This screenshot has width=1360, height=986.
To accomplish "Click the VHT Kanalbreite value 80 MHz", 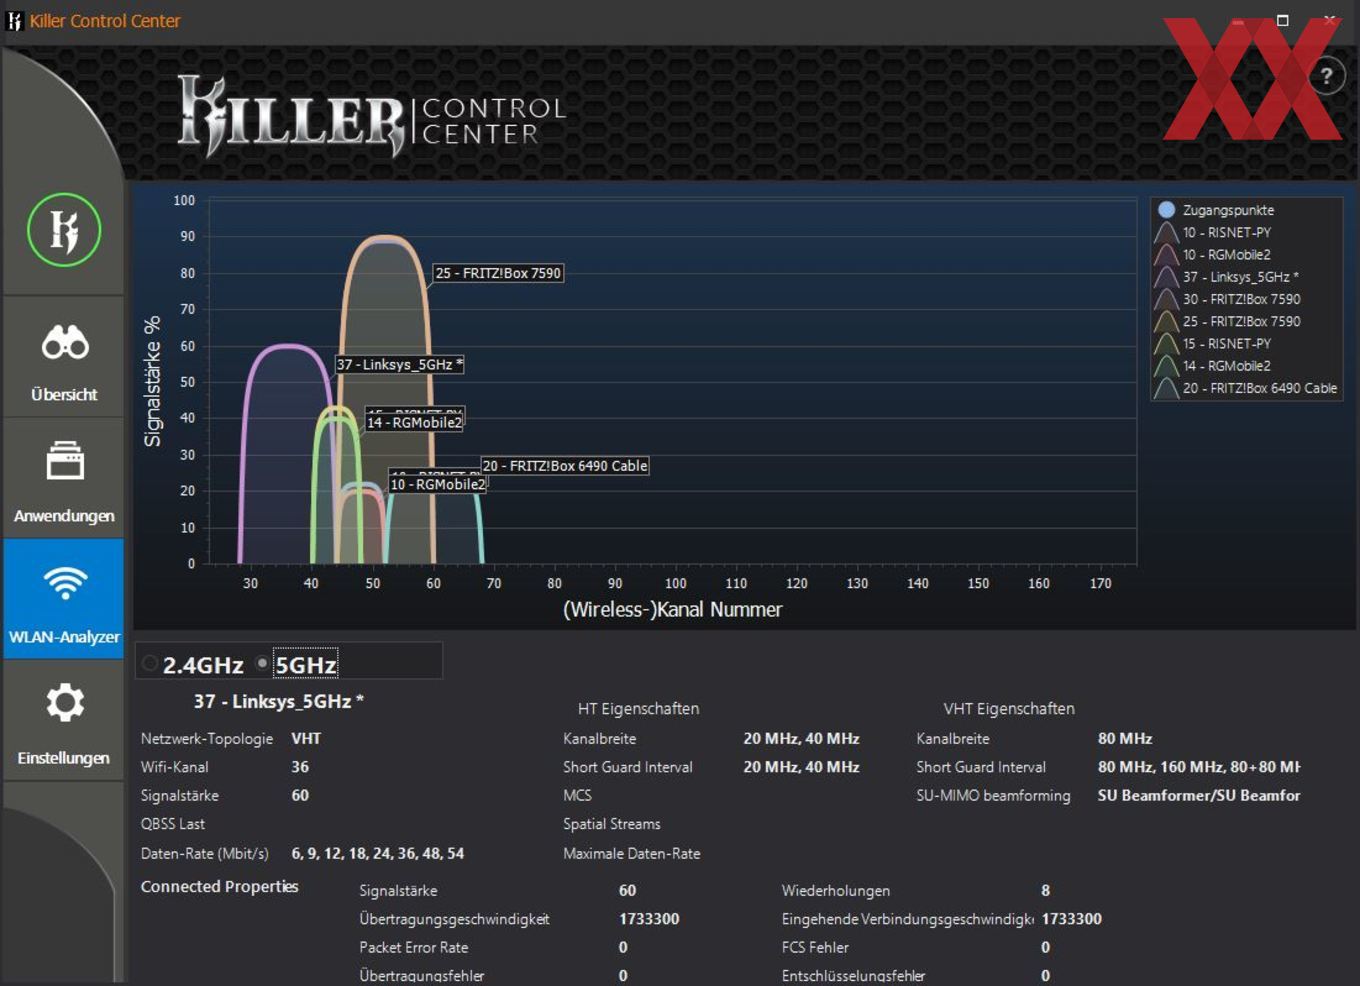I will [x=1125, y=739].
